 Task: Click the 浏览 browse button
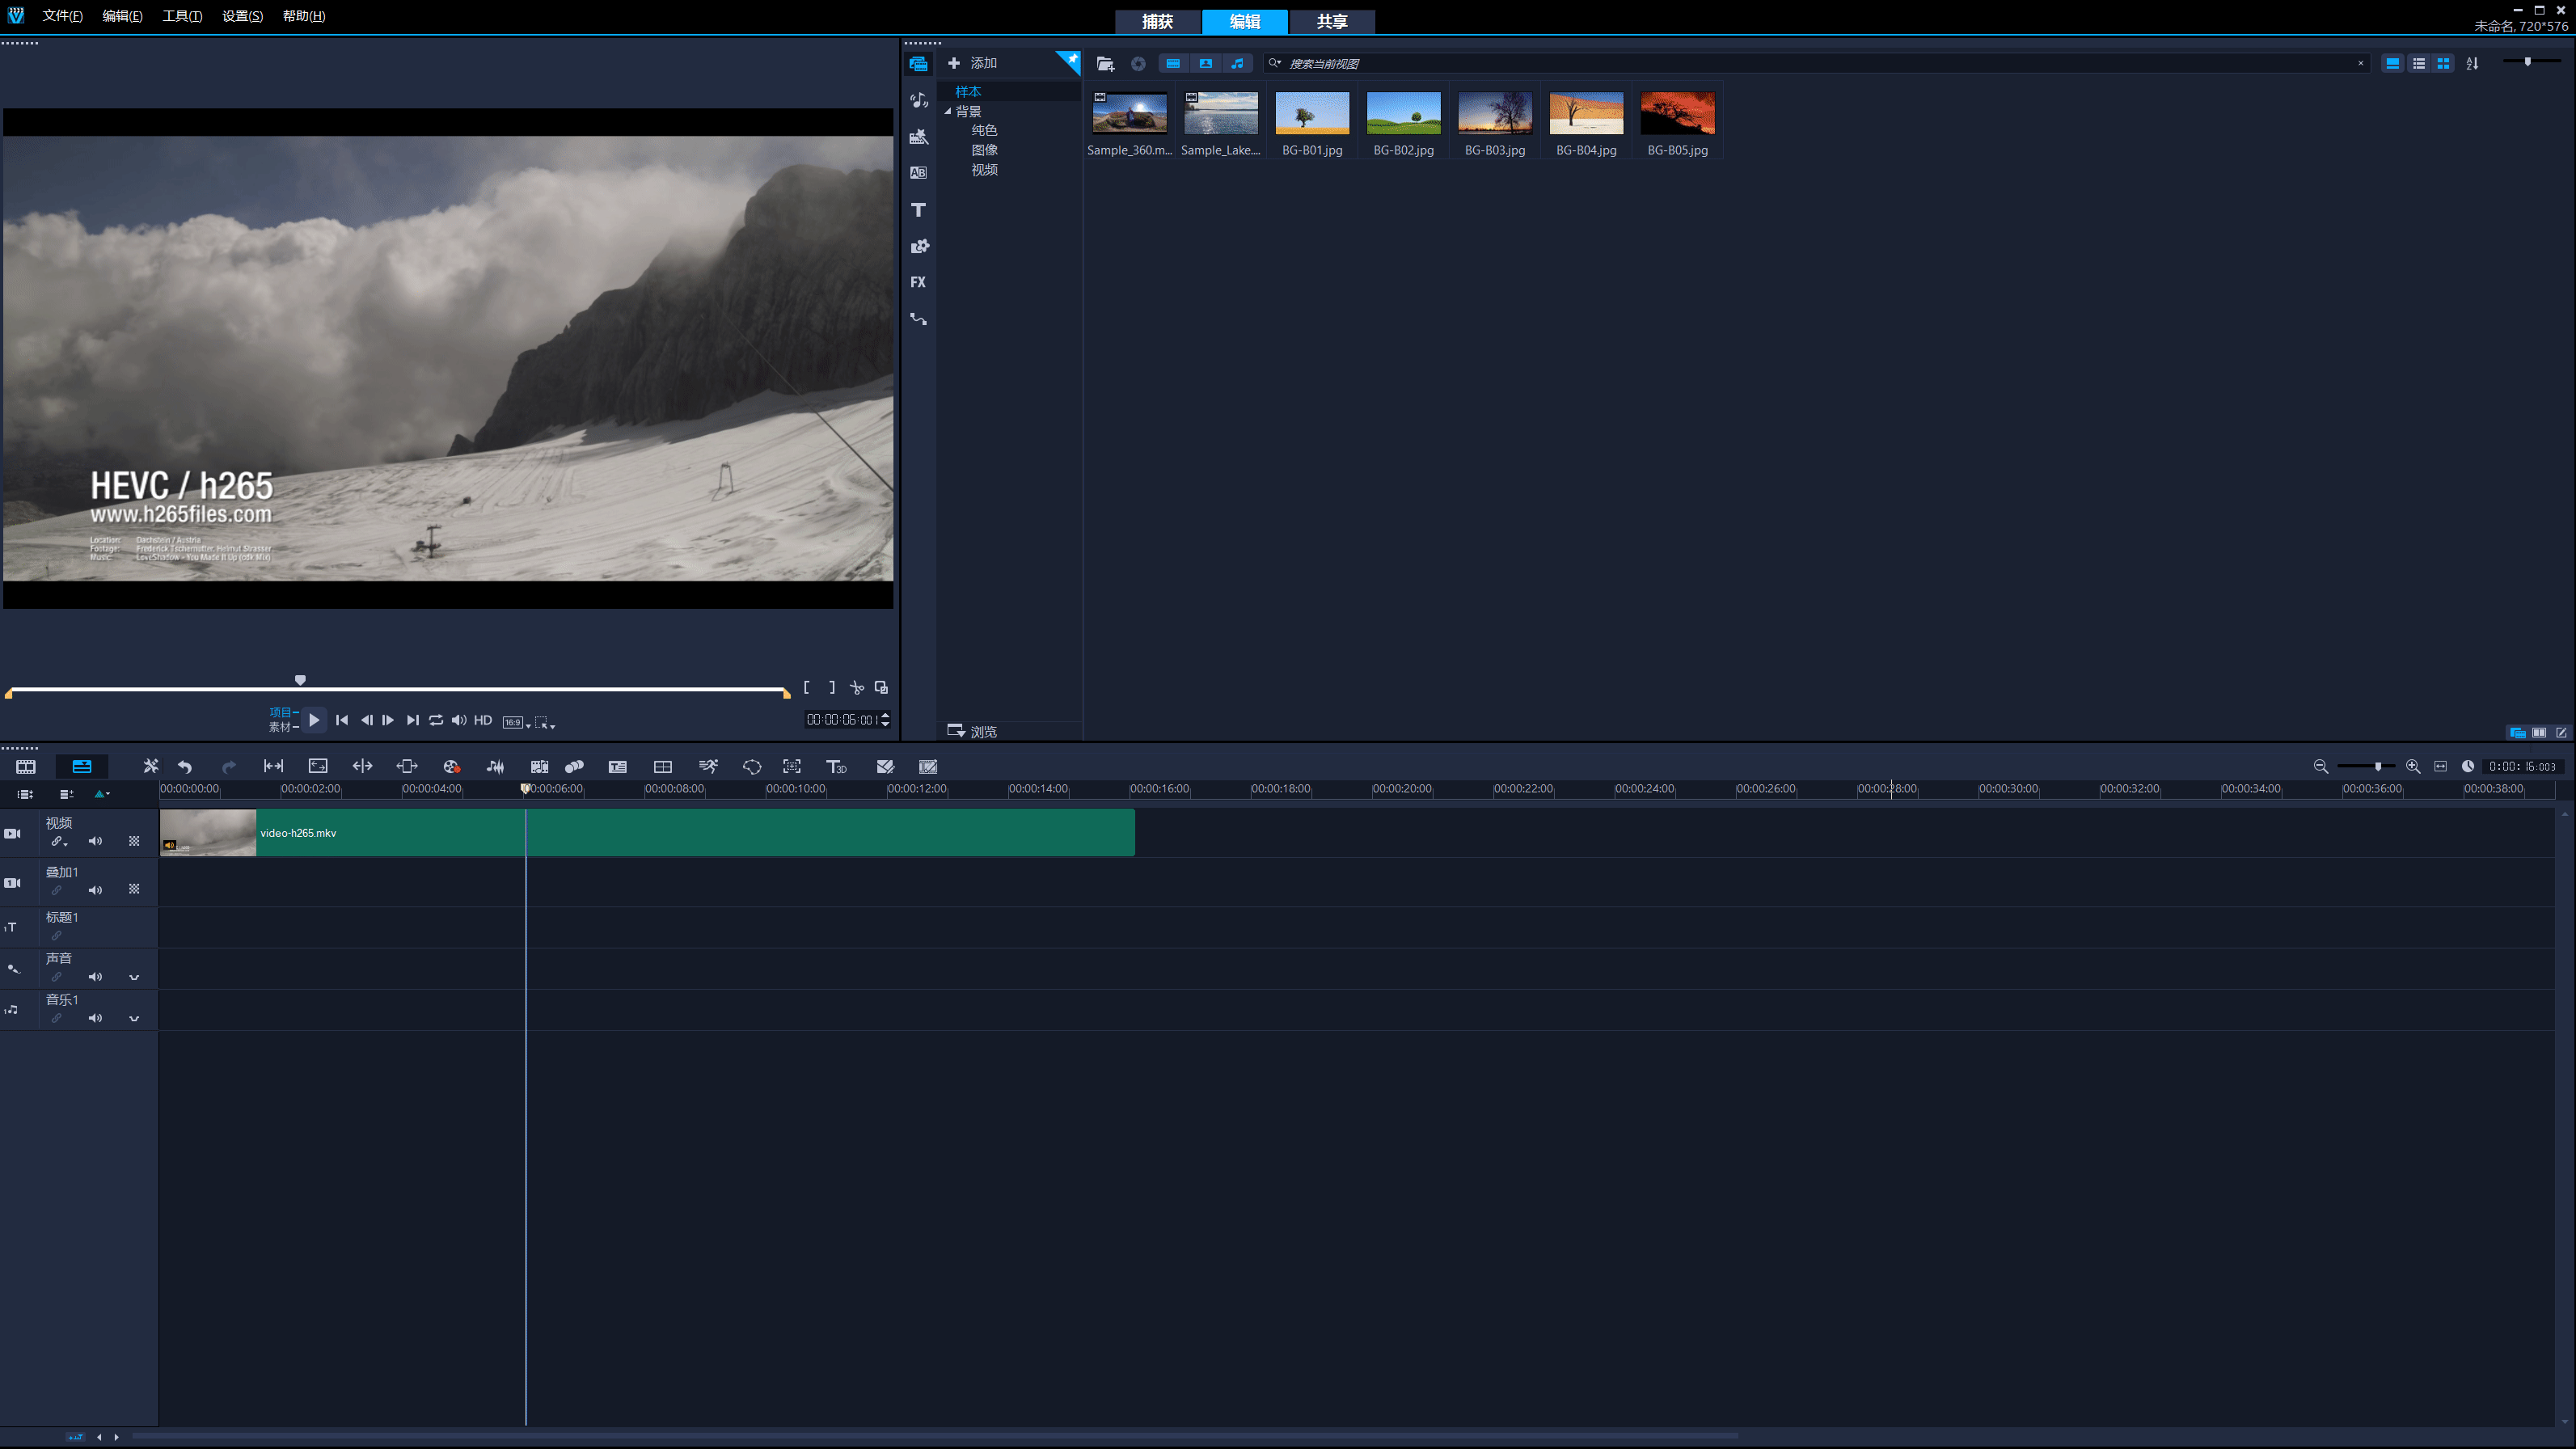click(x=973, y=731)
